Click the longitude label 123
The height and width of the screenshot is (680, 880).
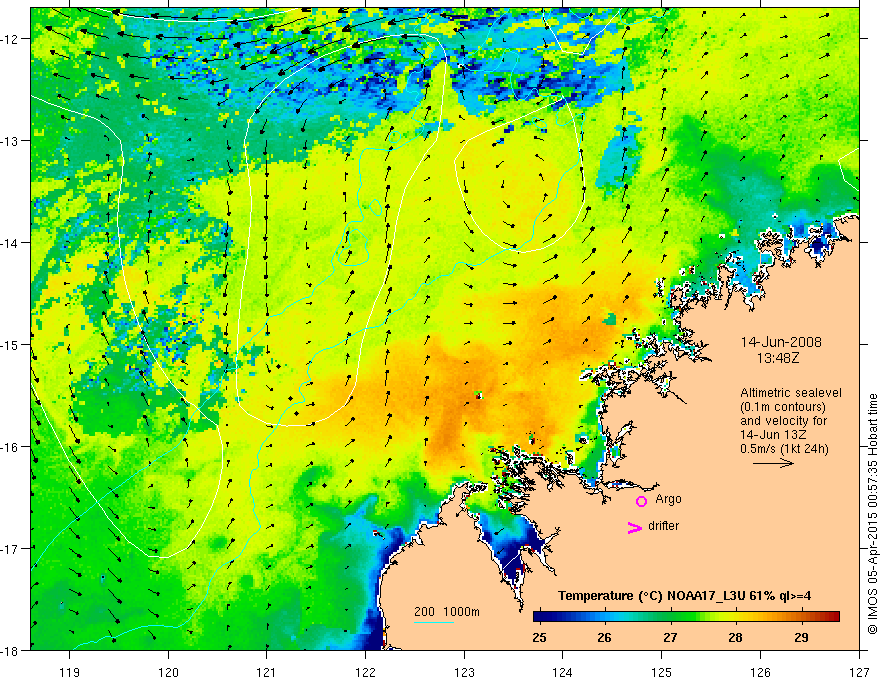tap(465, 673)
